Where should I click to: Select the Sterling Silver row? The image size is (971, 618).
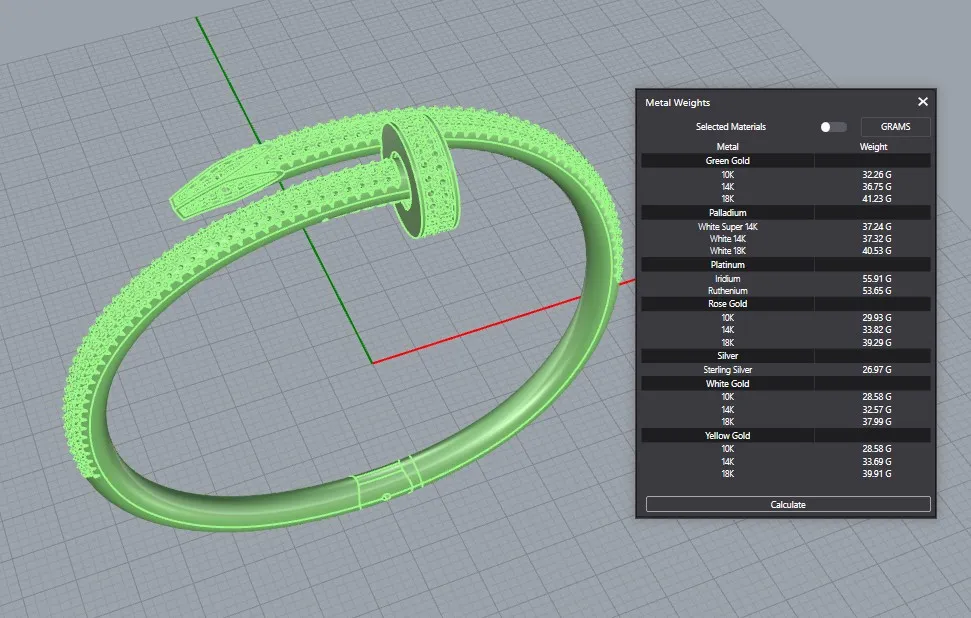[786, 370]
